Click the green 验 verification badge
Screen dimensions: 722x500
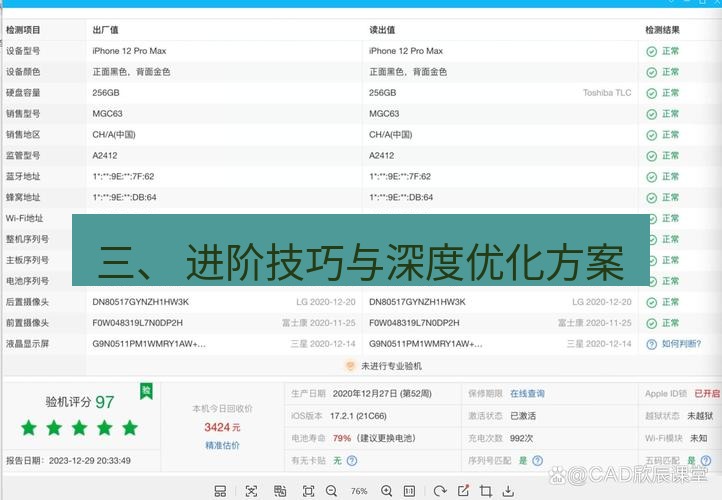point(146,391)
